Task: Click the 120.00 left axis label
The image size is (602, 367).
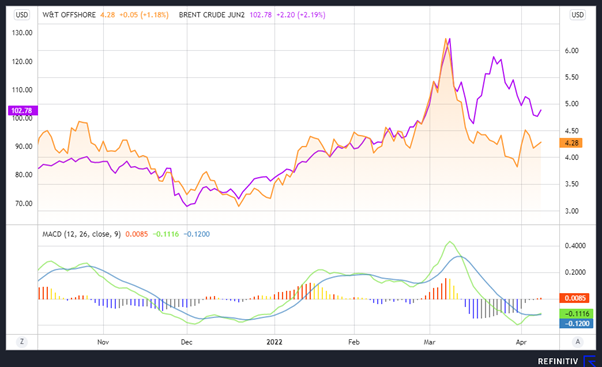Action: click(22, 61)
